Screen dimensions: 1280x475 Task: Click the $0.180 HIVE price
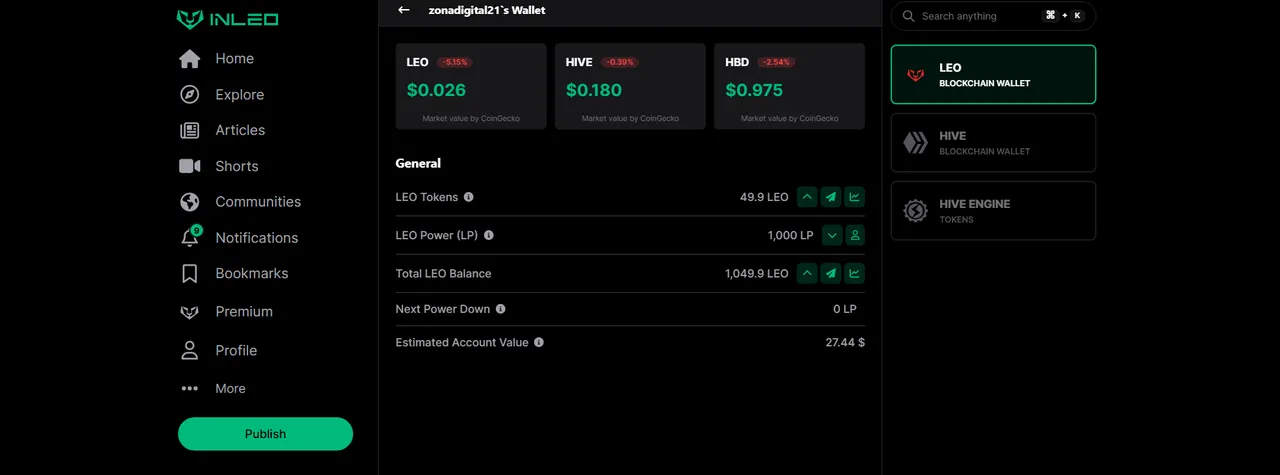(x=594, y=90)
